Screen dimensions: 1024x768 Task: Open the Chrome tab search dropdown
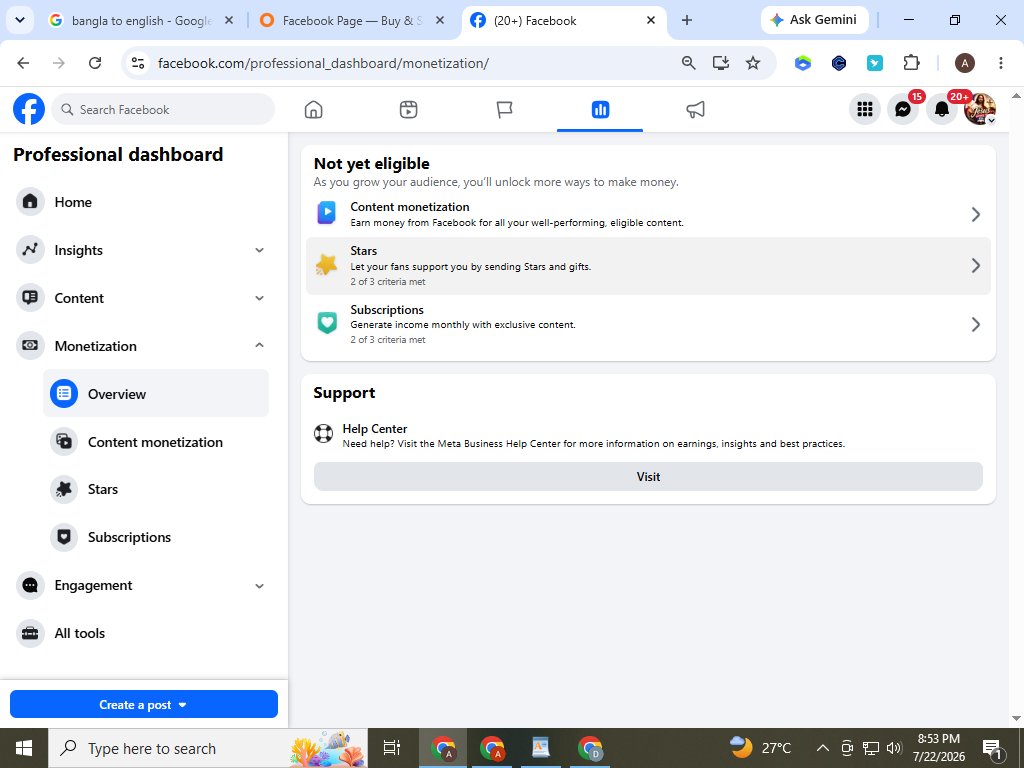(x=20, y=20)
